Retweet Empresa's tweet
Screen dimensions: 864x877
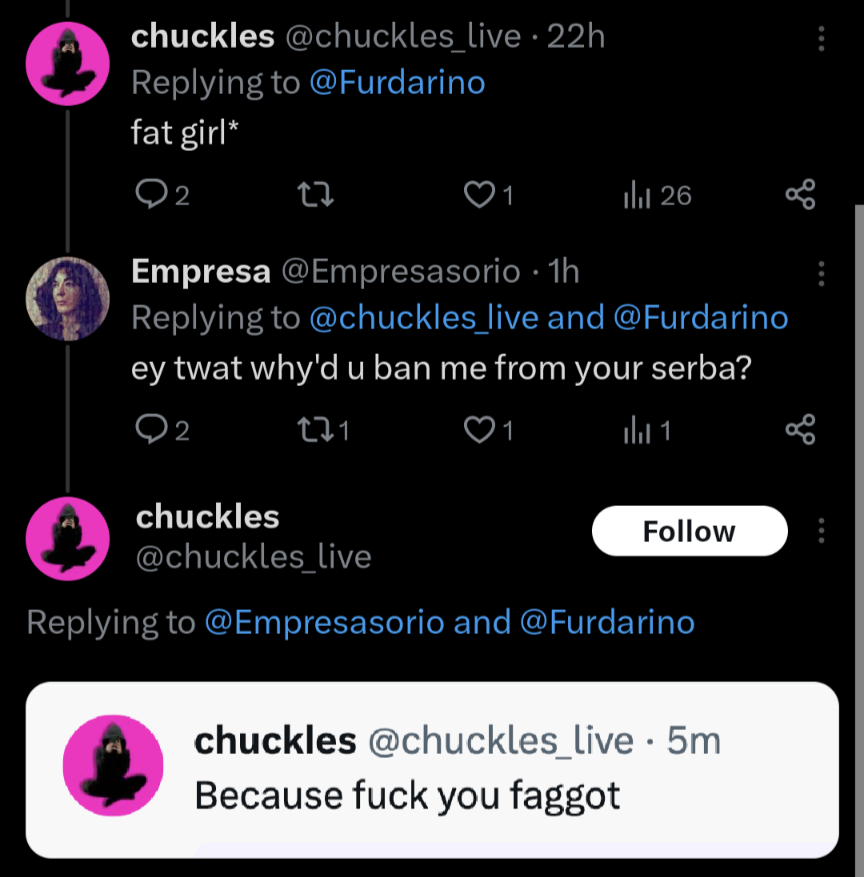click(x=315, y=430)
